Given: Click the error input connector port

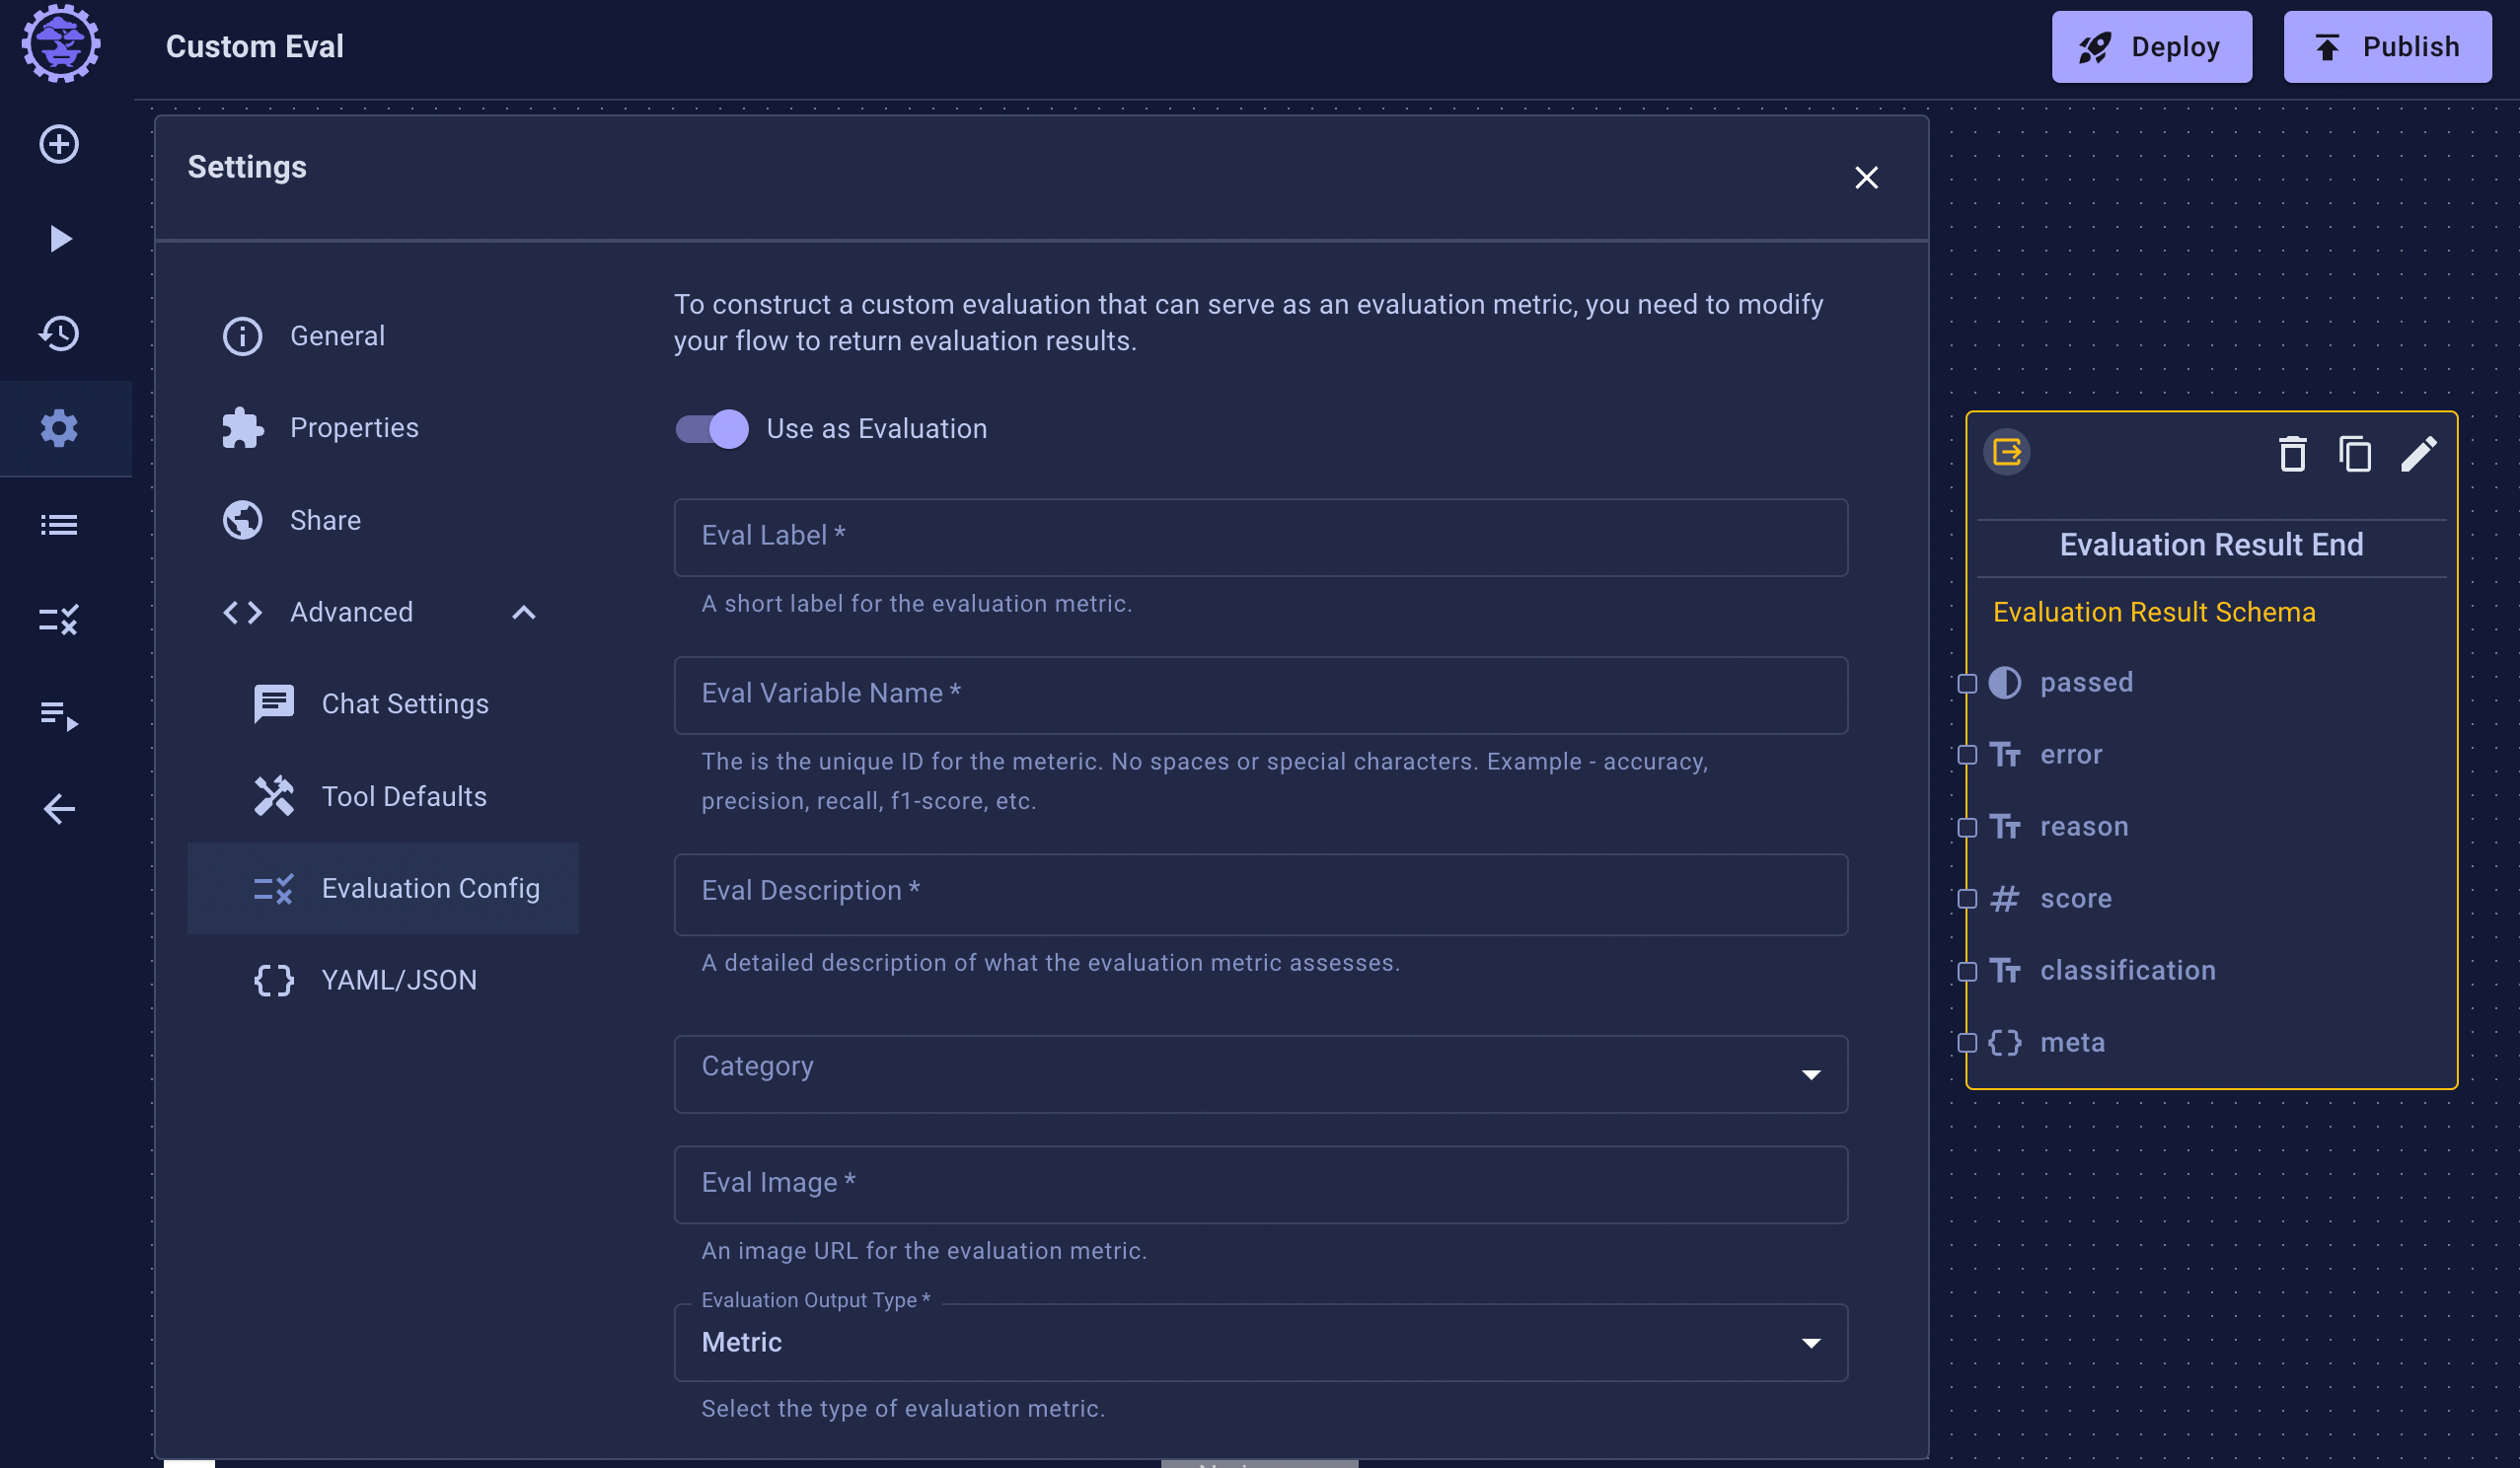Looking at the screenshot, I should [x=1966, y=755].
